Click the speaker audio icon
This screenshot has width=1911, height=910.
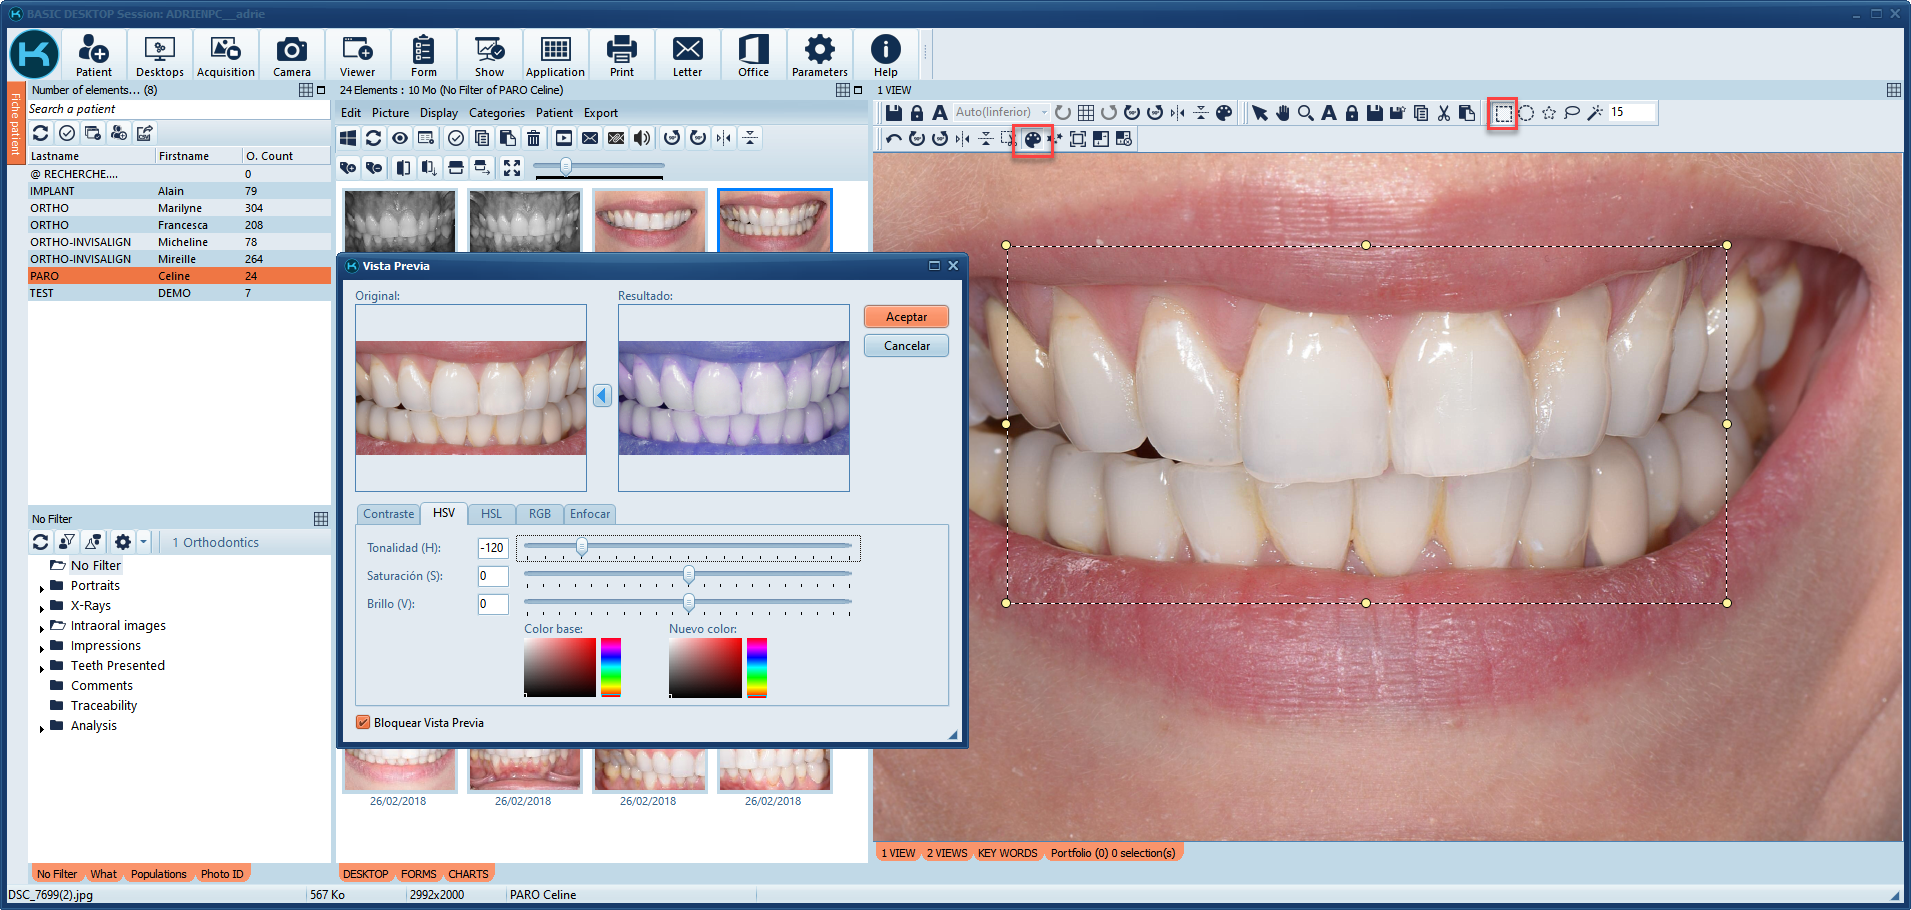(641, 138)
